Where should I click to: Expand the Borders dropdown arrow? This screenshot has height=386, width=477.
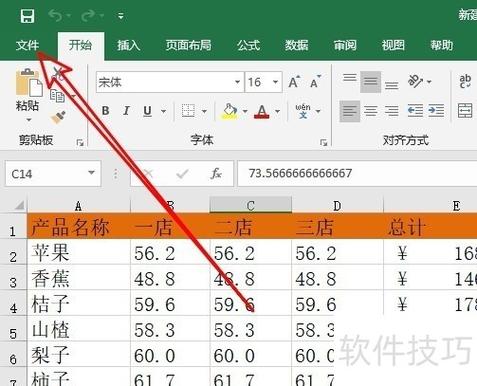(x=204, y=111)
